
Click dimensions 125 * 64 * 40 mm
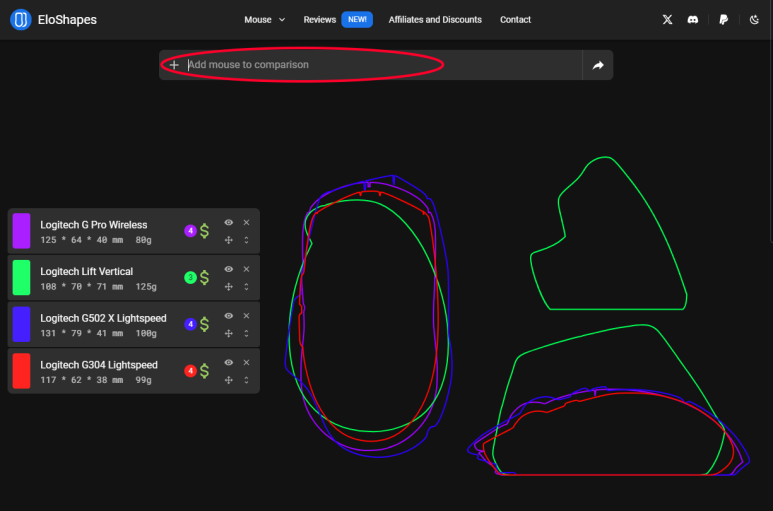(82, 240)
